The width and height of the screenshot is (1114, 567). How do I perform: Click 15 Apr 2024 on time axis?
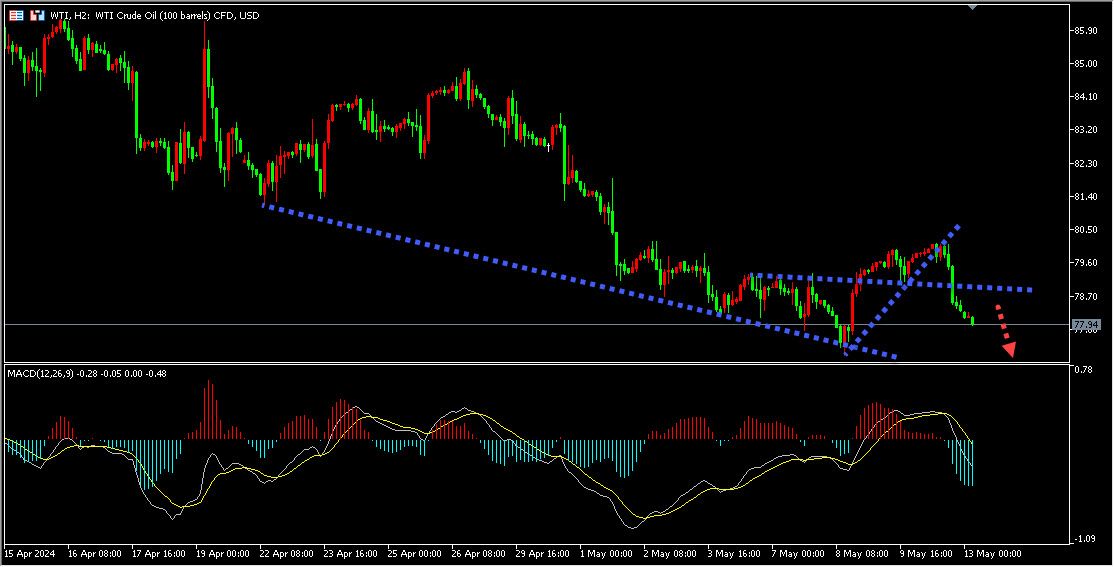(30, 552)
